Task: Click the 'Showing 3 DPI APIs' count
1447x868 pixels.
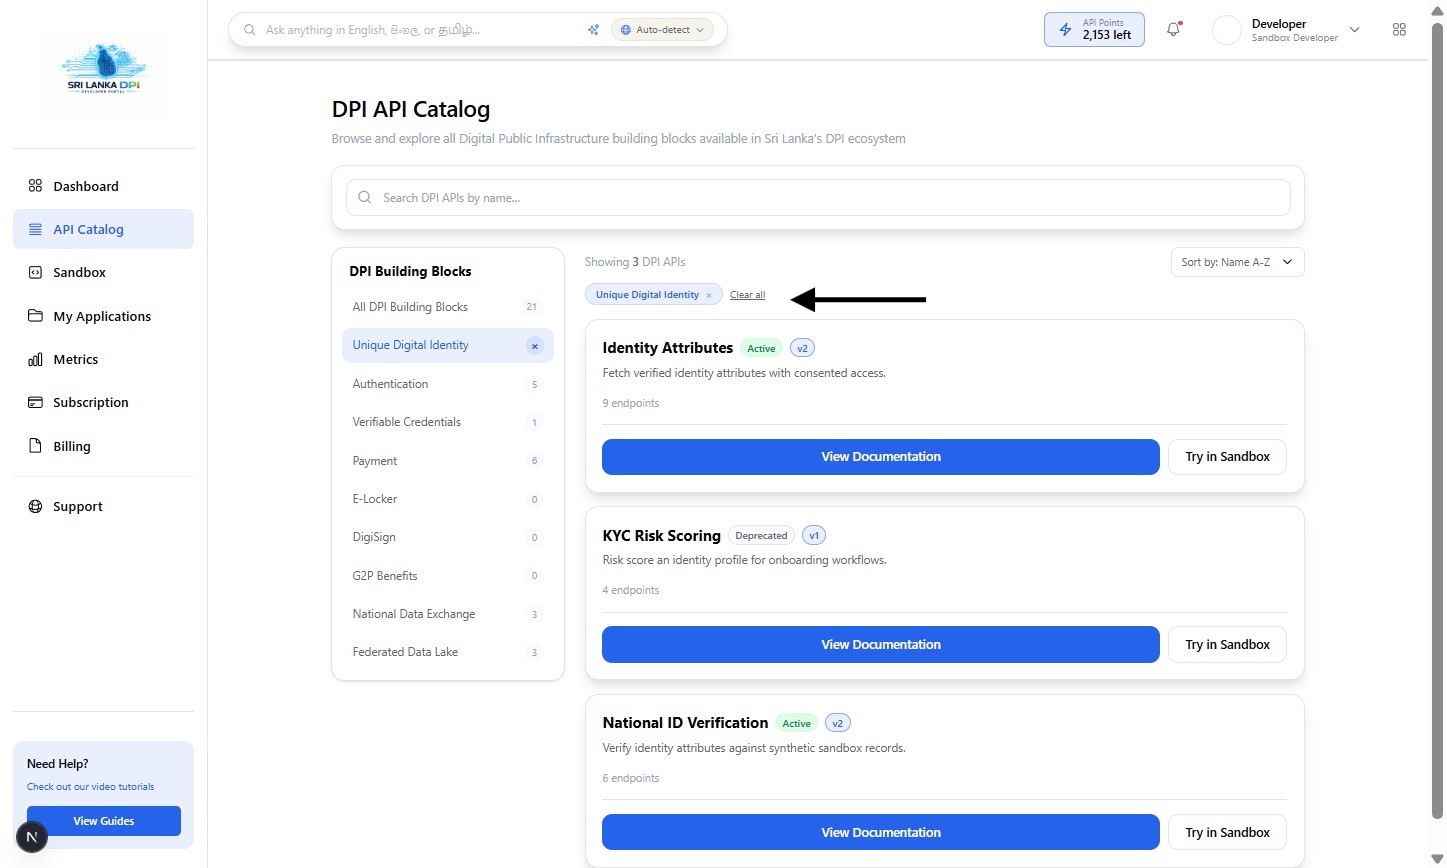Action: click(x=635, y=262)
